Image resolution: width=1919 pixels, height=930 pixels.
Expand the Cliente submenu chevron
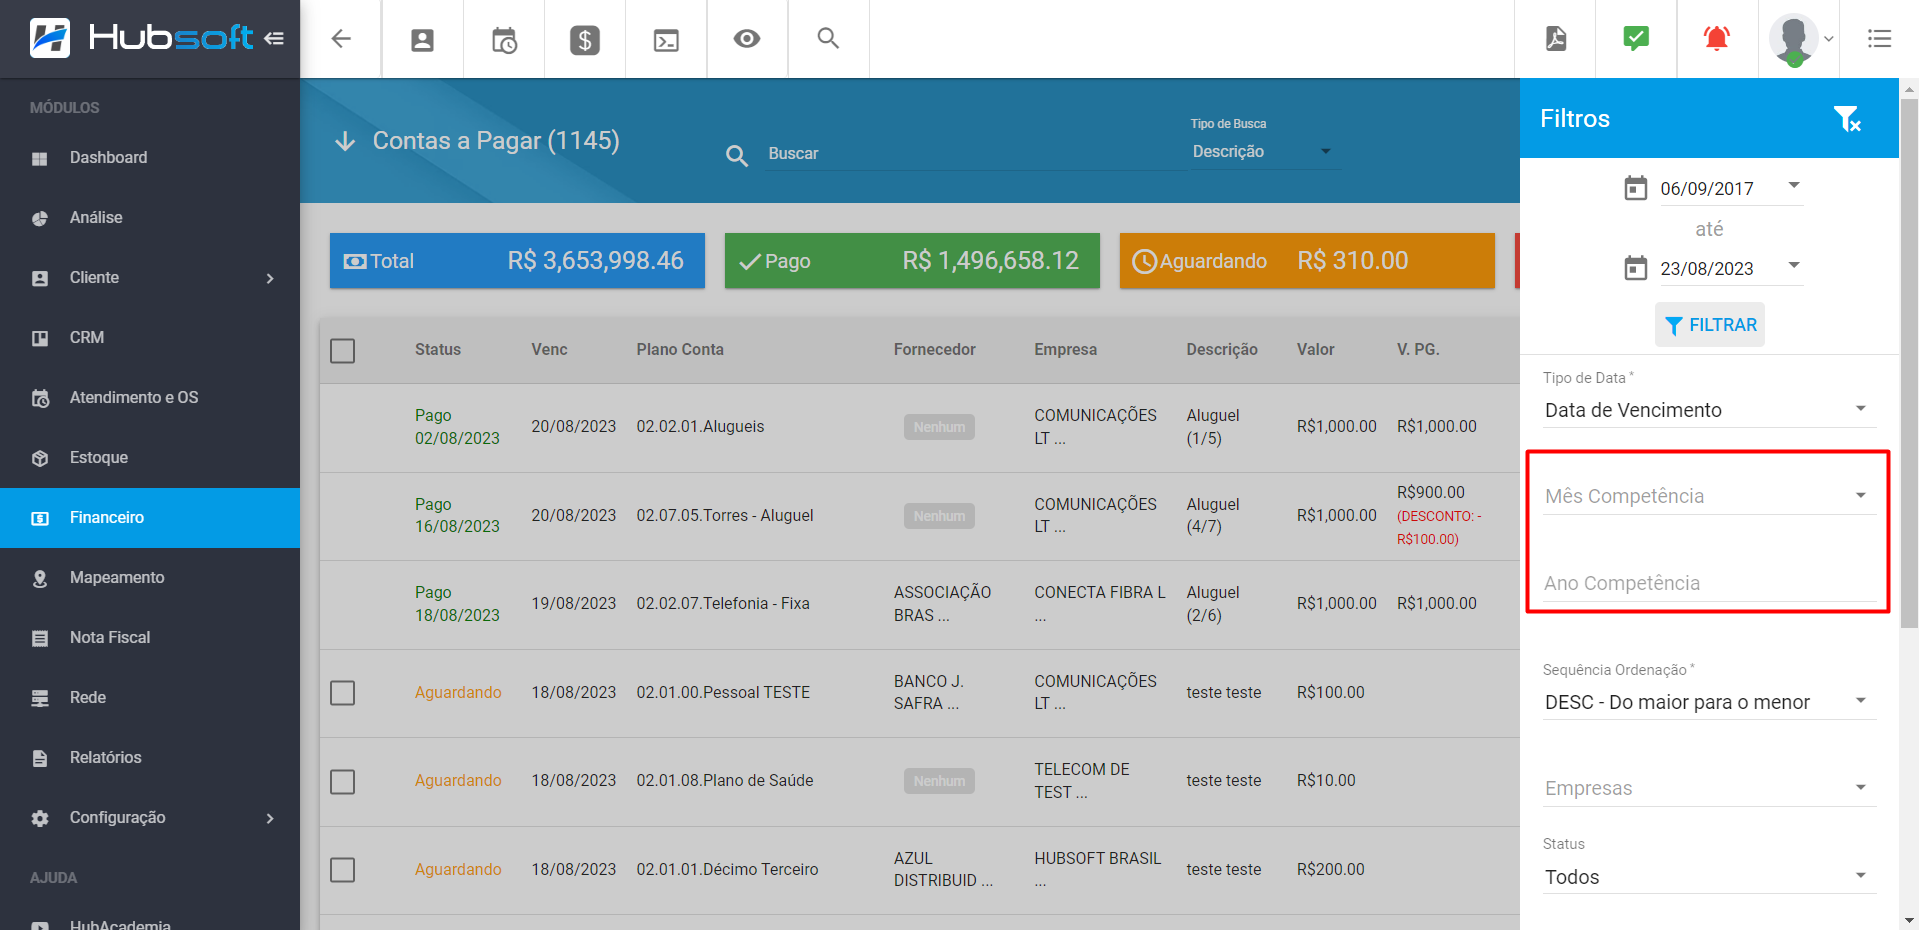click(x=270, y=278)
